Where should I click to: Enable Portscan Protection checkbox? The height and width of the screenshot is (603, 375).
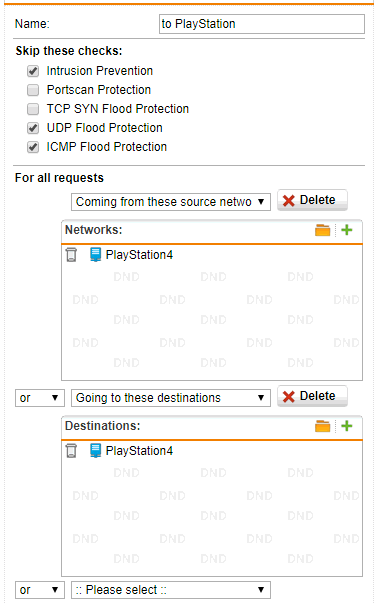[x=33, y=90]
